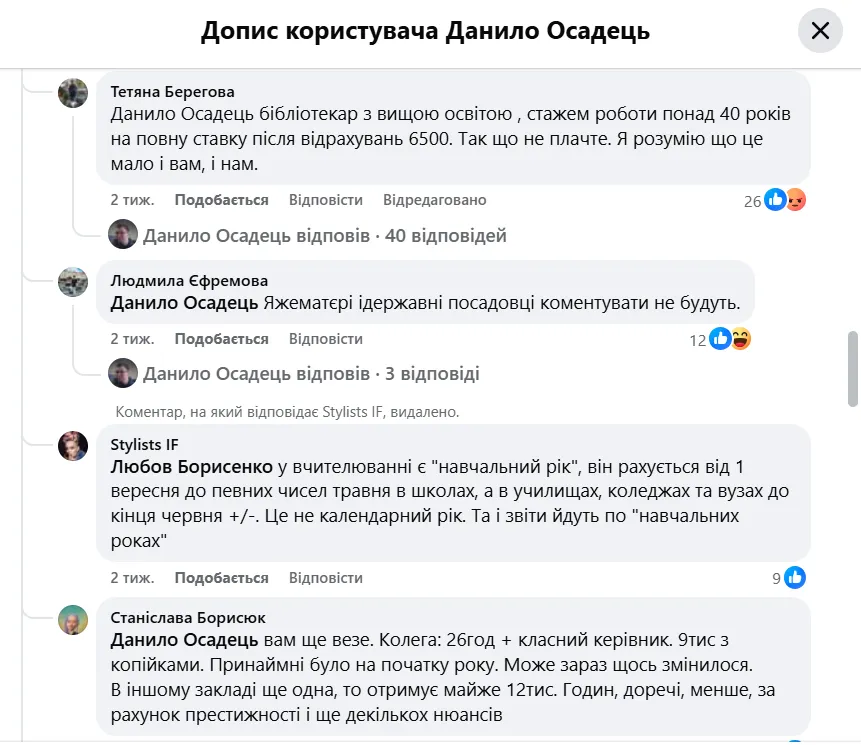Screen dimensions: 861x745
Task: View laughing reactions on Людмила Єфремова's comment
Action: click(x=741, y=339)
